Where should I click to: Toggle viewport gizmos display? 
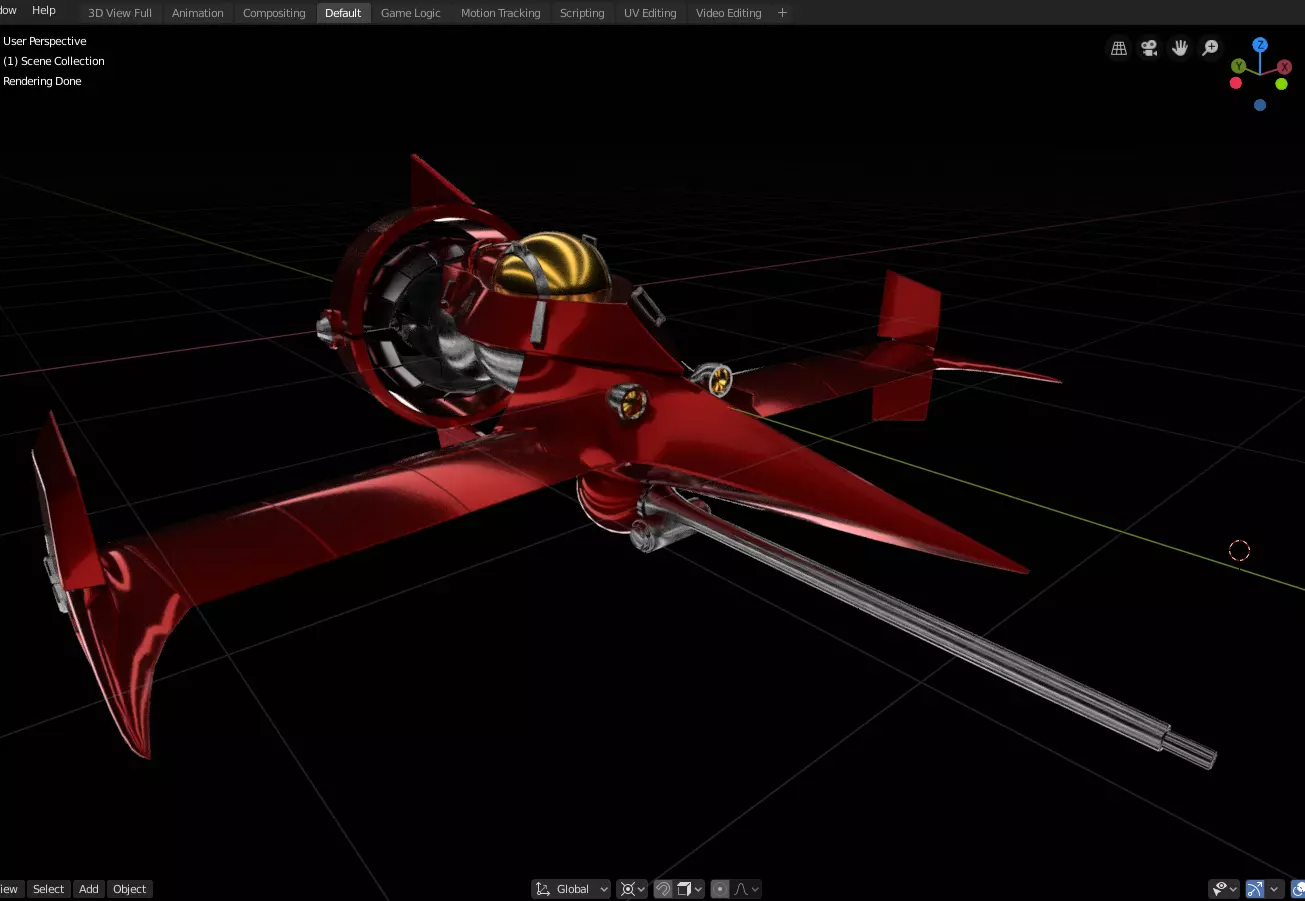1255,889
